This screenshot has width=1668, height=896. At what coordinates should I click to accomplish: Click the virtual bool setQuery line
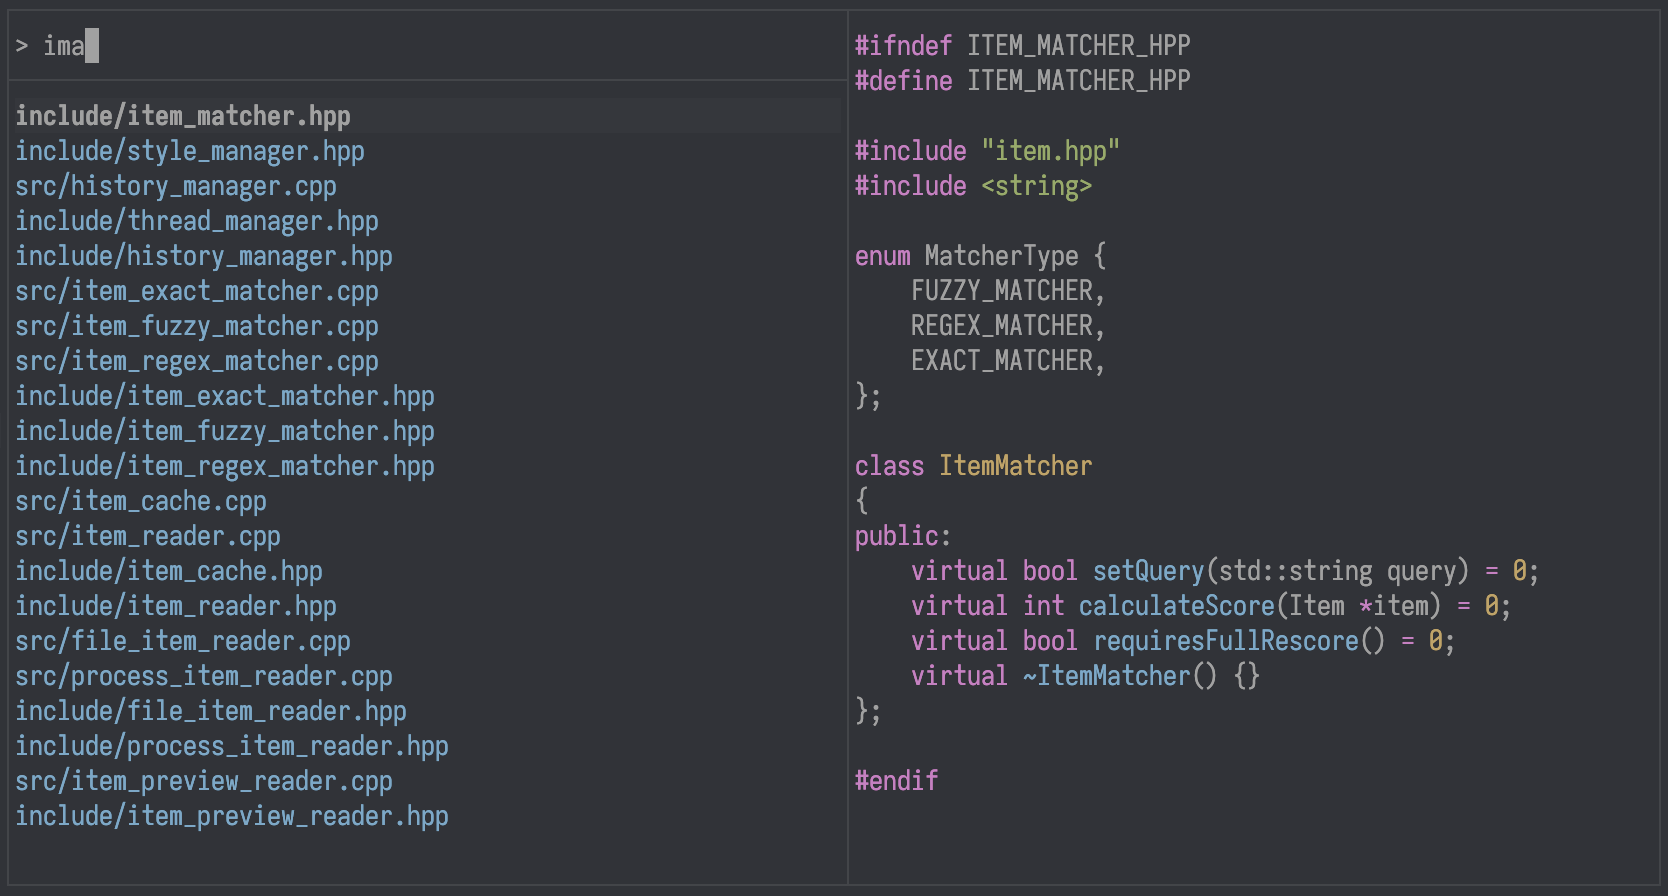tap(1225, 571)
